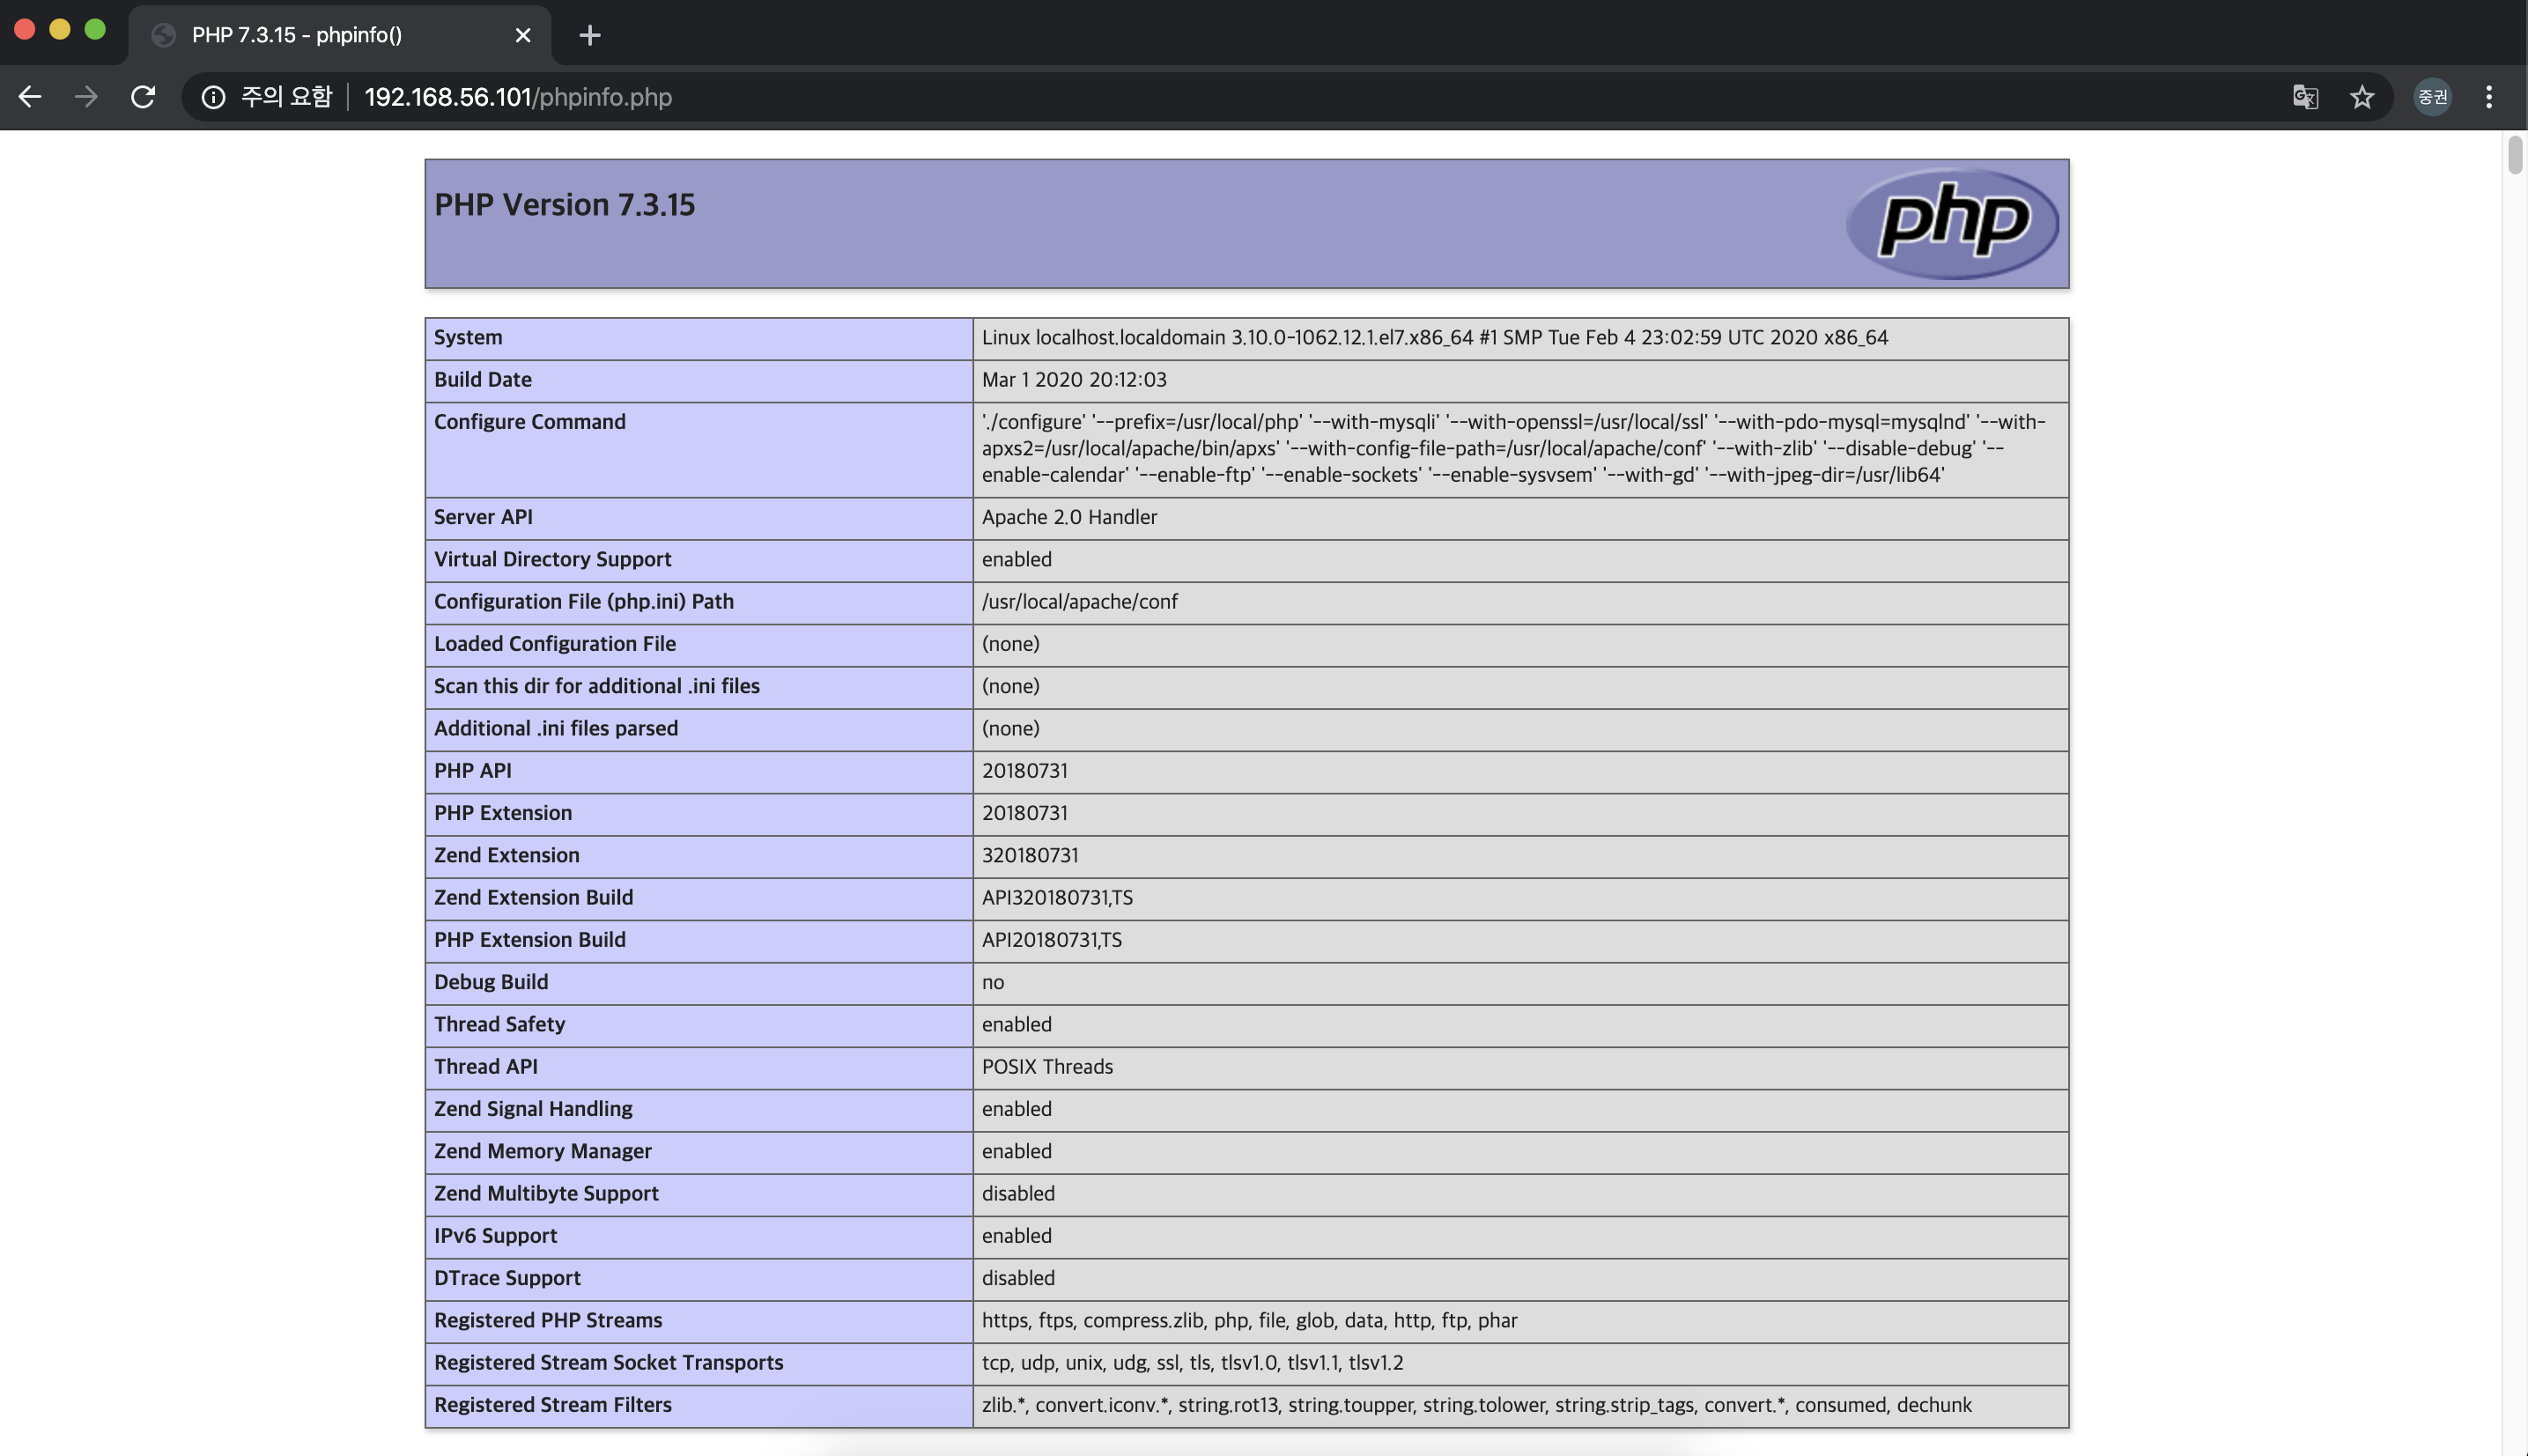Open Chrome three-dot menu
This screenshot has width=2528, height=1456.
pos(2489,97)
